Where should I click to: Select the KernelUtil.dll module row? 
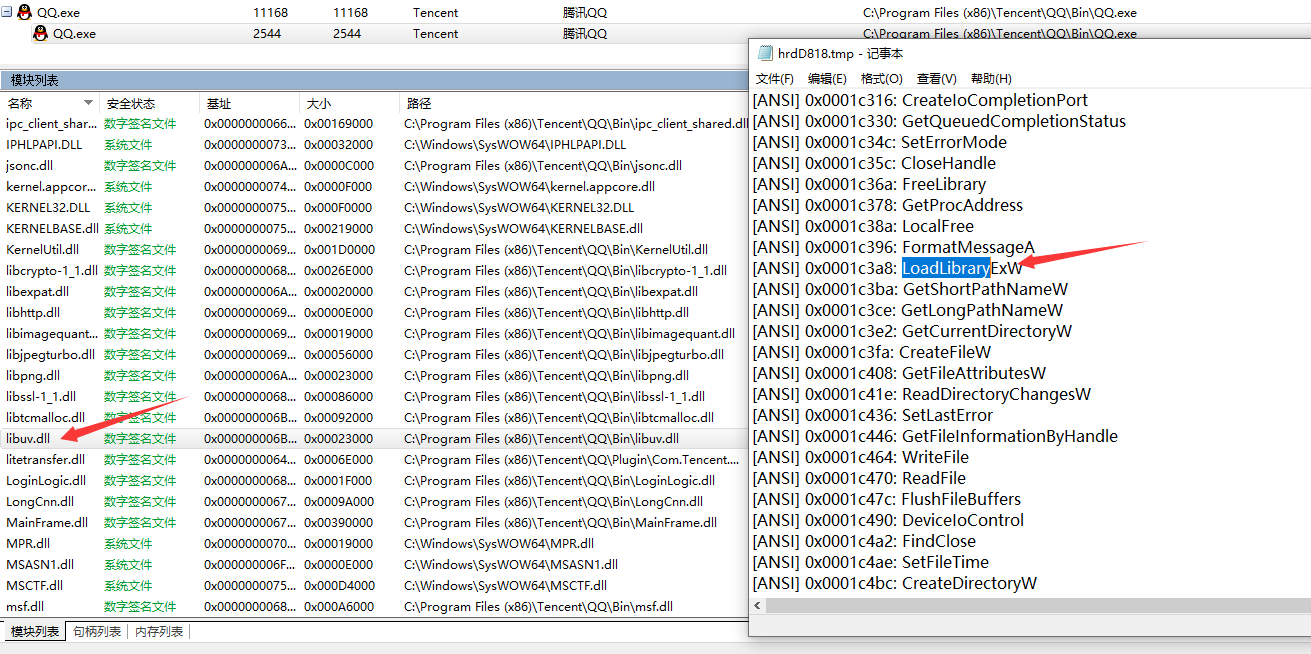pos(374,250)
